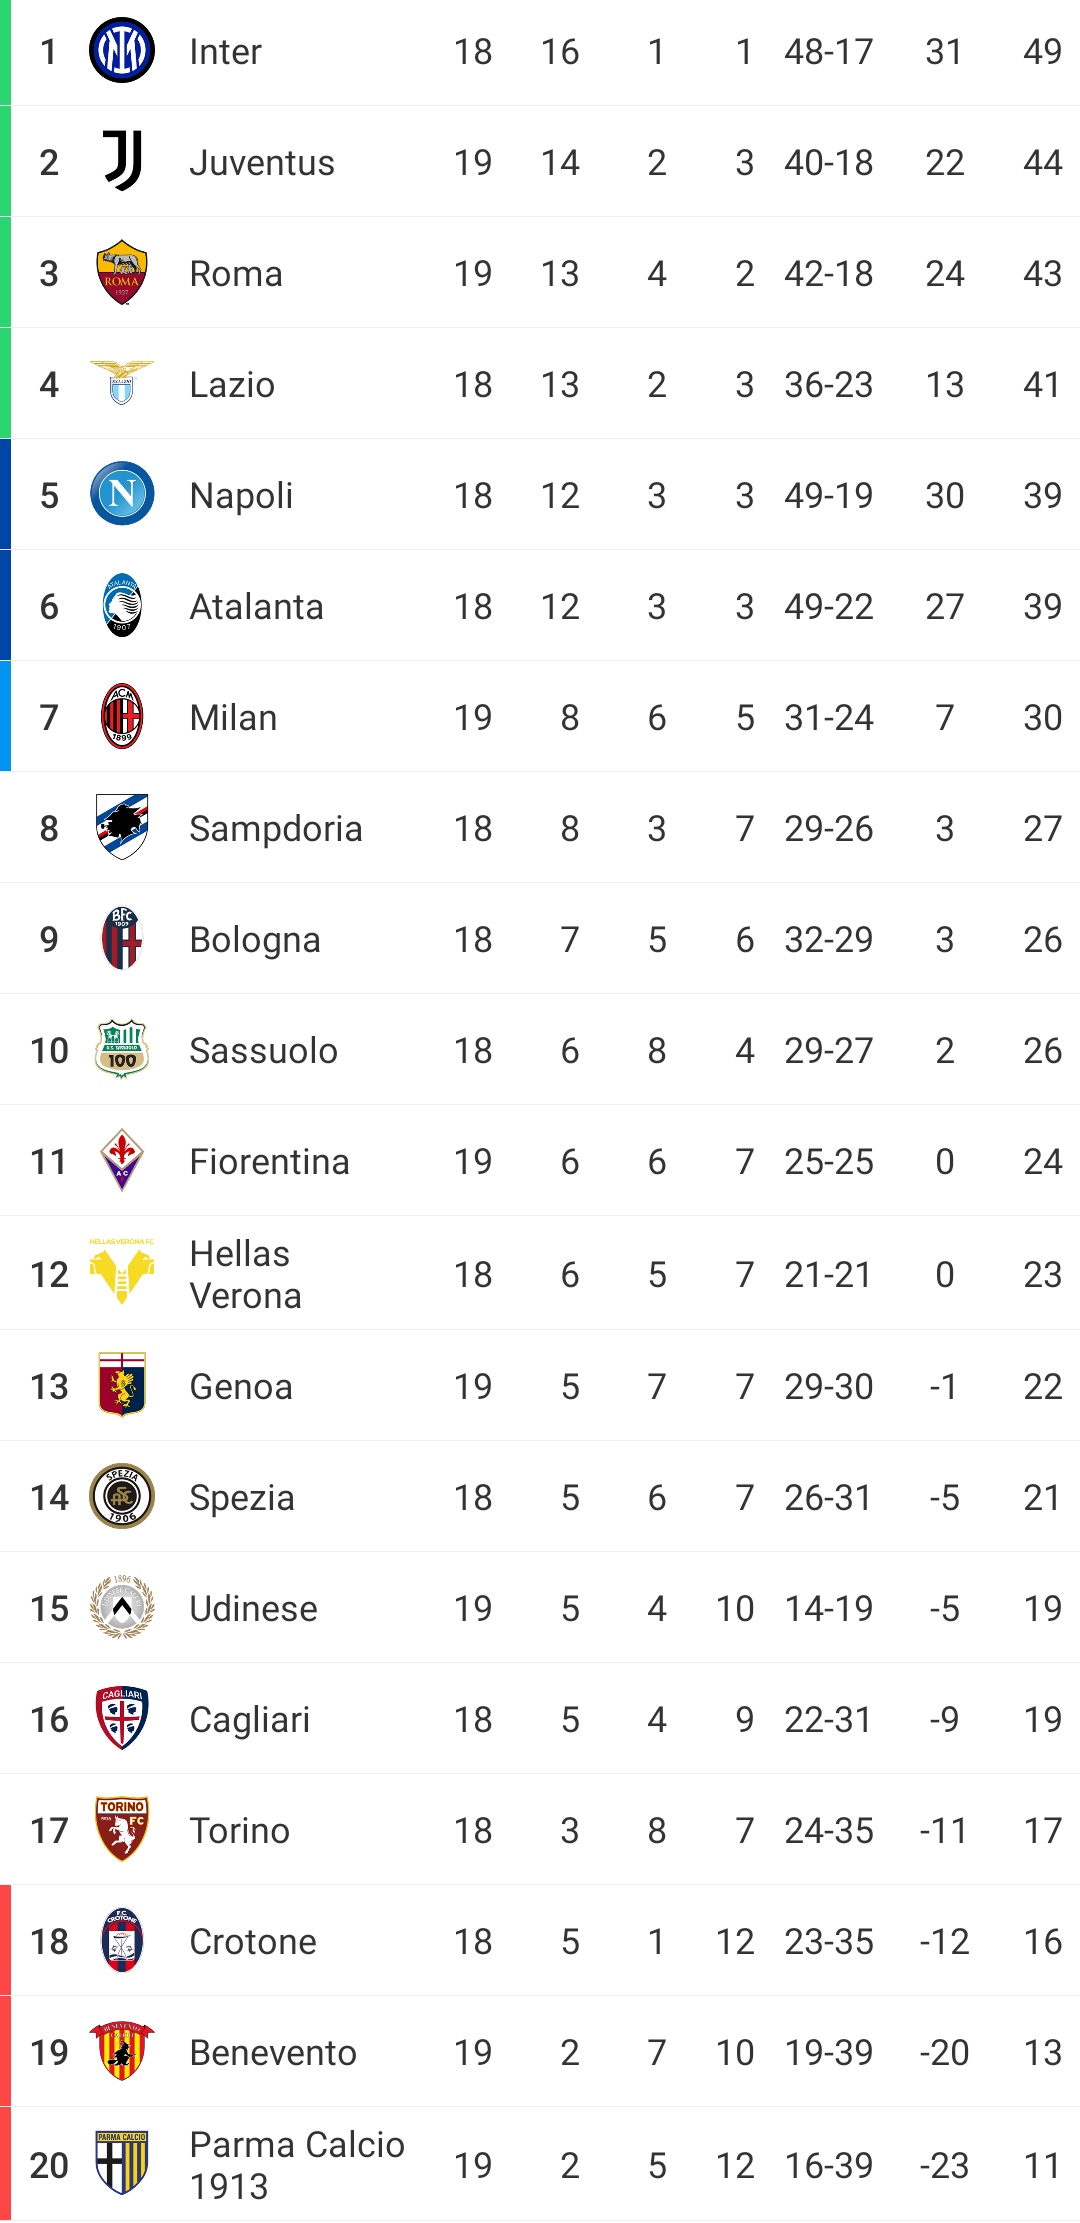This screenshot has width=1080, height=2223.
Task: Open the Cagliari team entry
Action: [x=250, y=1720]
